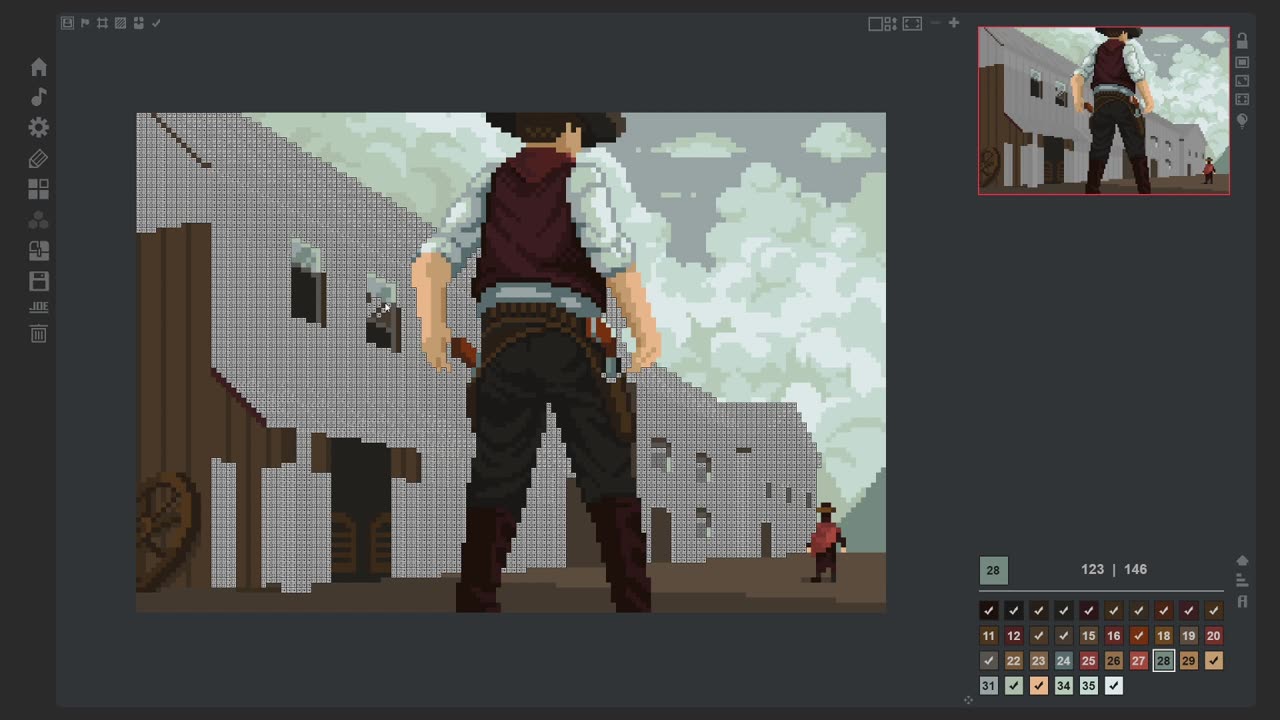Click the flag icon in the top toolbar
Viewport: 1280px width, 720px height.
85,23
